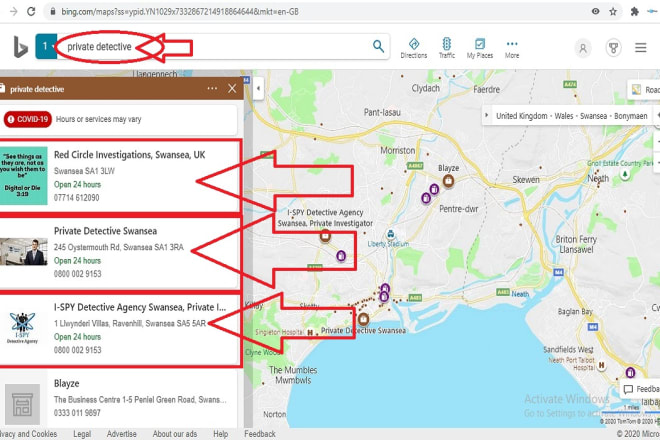
Task: Click the address bar URL
Action: click(x=180, y=12)
